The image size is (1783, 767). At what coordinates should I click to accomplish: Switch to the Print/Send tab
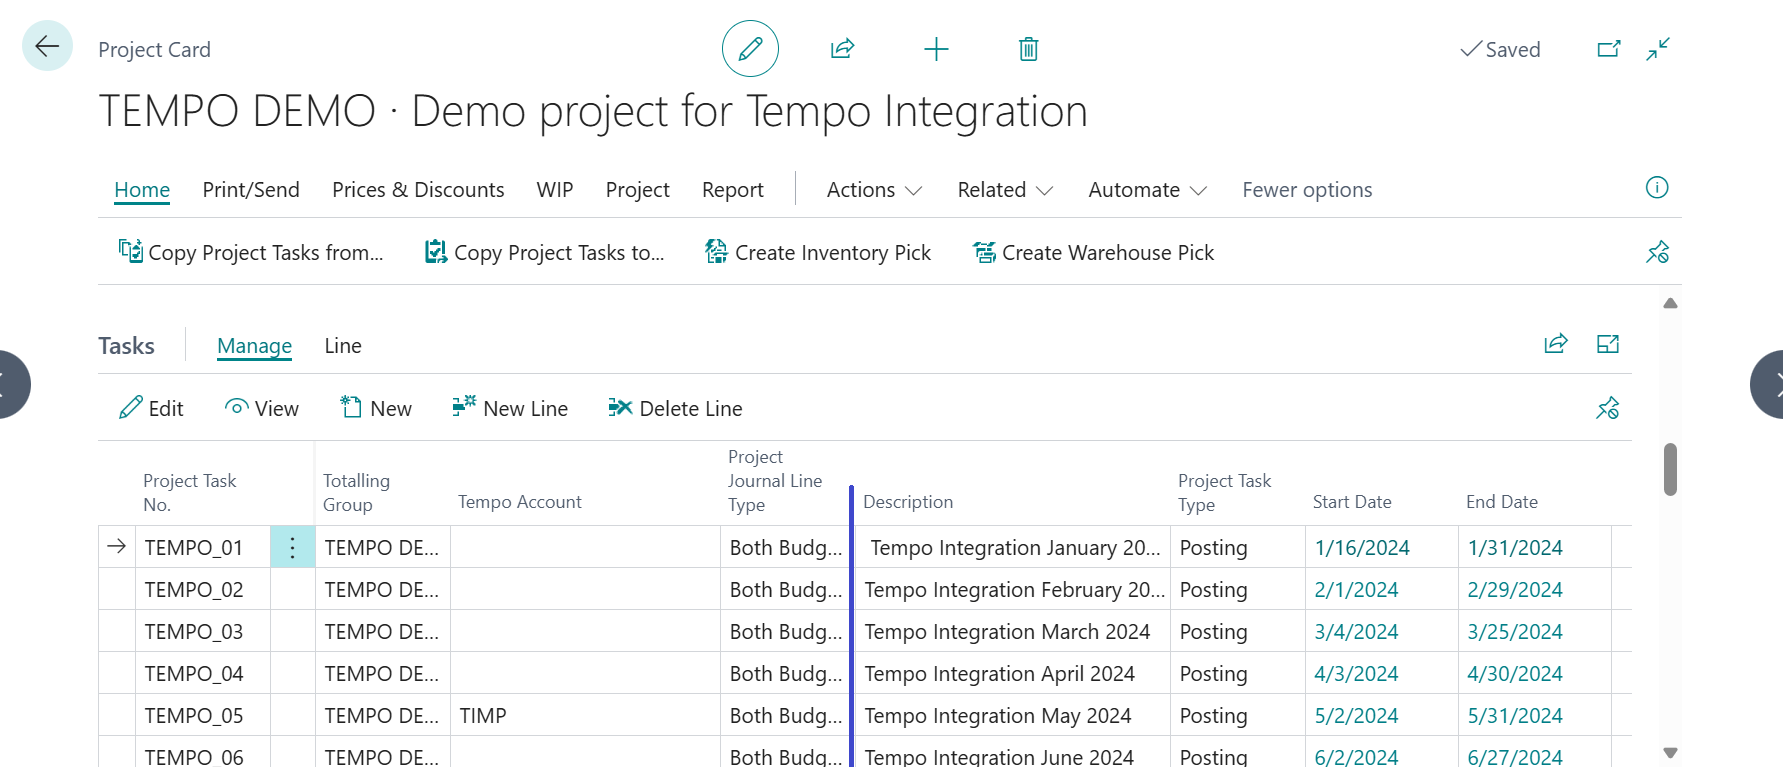point(251,190)
